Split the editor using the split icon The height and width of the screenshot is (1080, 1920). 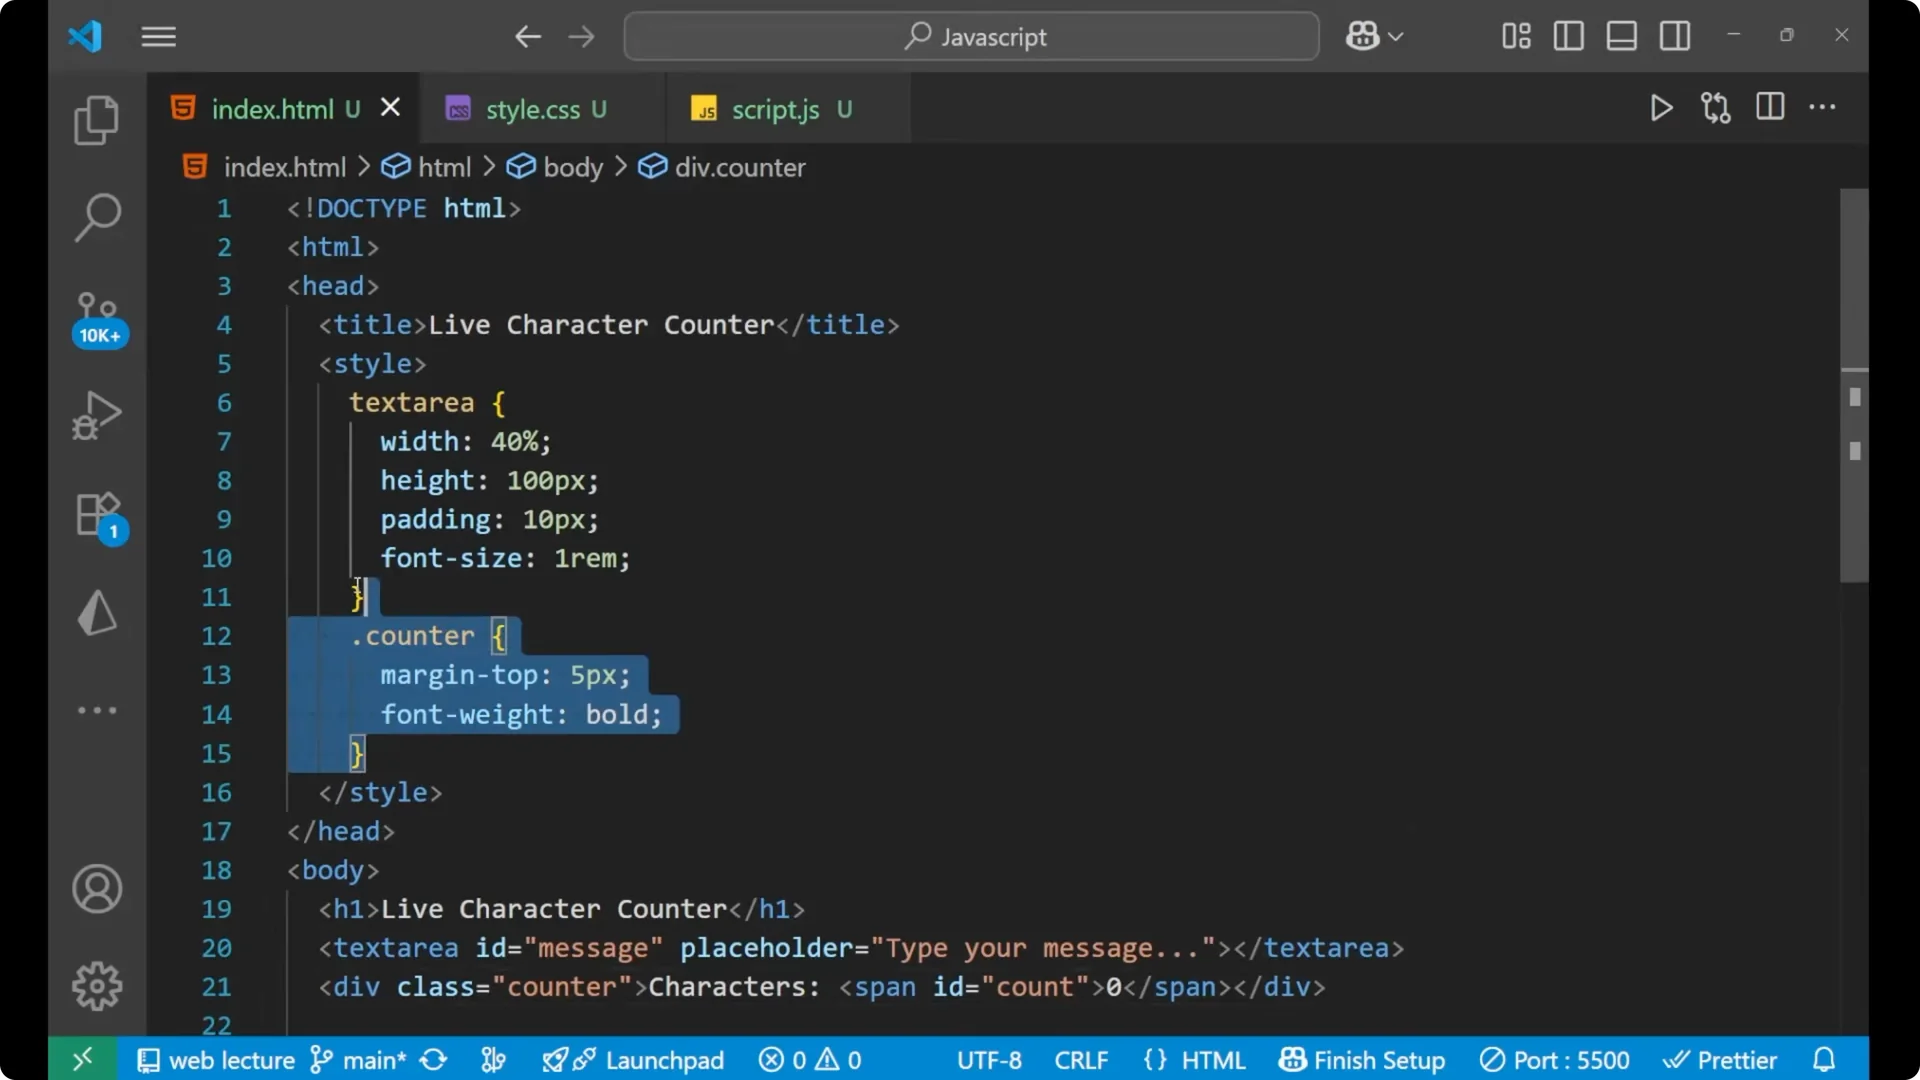pos(1770,108)
